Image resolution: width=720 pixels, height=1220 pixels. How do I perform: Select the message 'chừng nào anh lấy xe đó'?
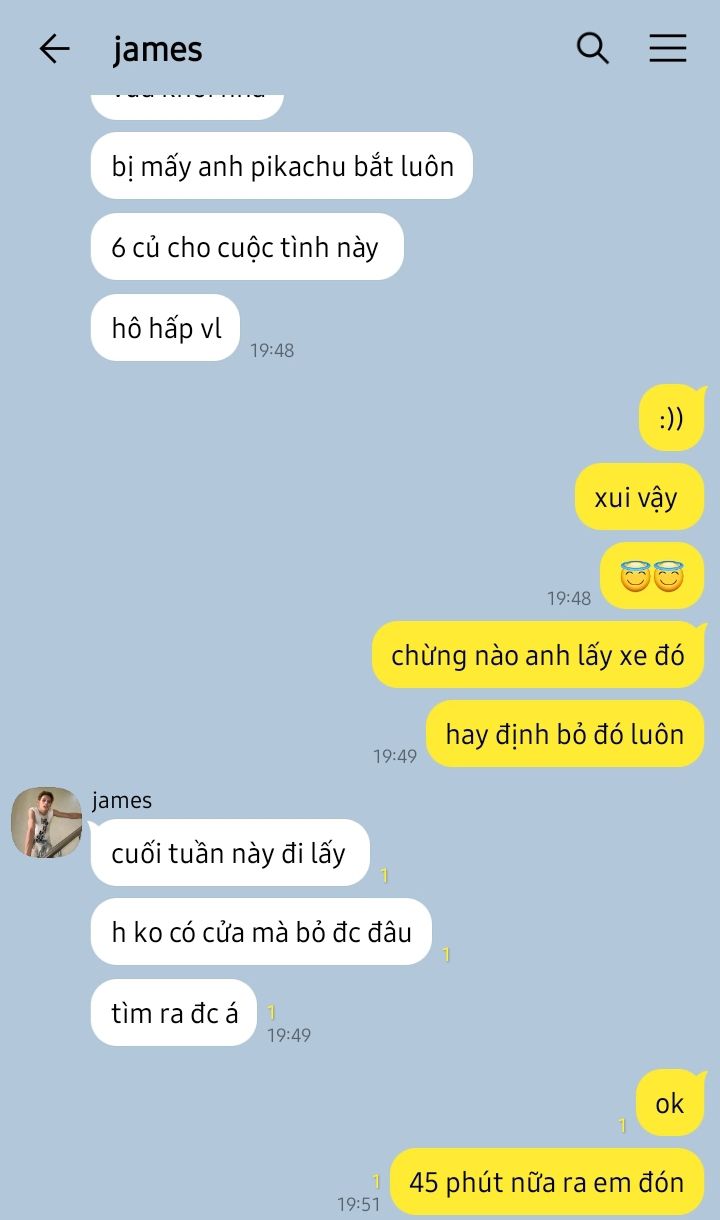coord(539,655)
